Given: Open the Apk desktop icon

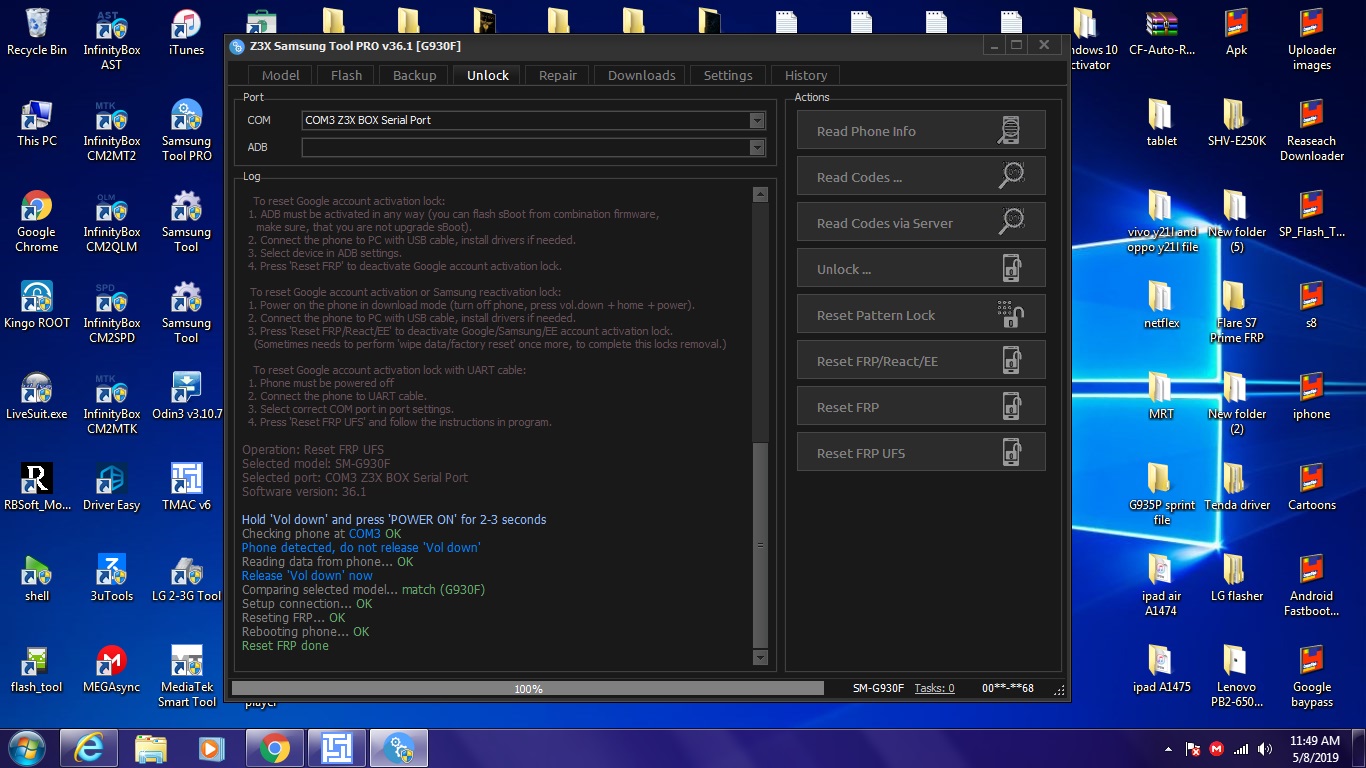Looking at the screenshot, I should tap(1236, 32).
